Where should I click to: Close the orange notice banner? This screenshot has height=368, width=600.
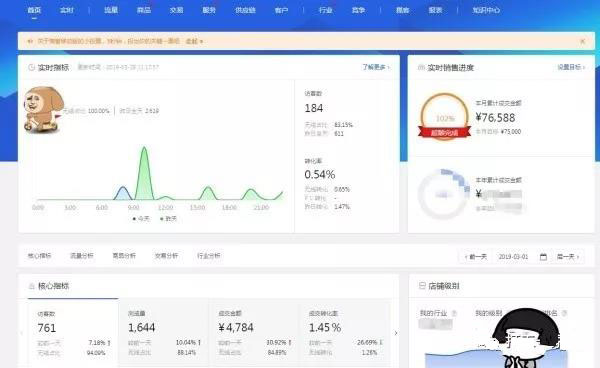pos(582,41)
